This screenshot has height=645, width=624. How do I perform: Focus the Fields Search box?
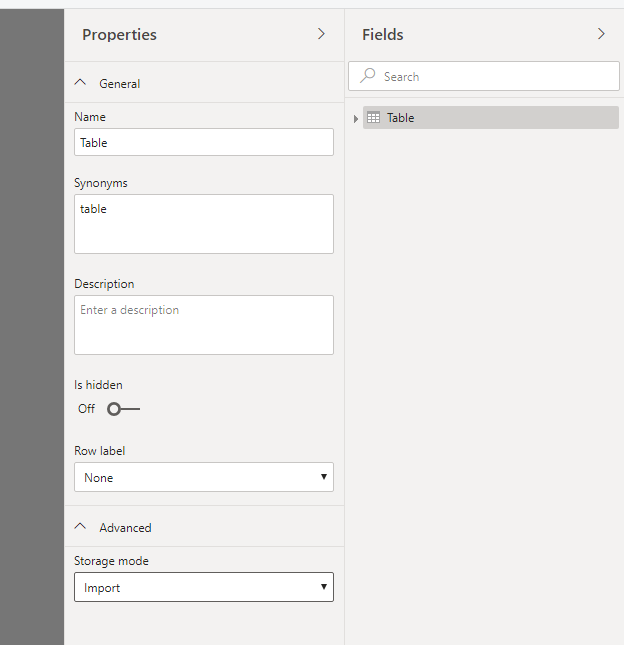pos(484,76)
